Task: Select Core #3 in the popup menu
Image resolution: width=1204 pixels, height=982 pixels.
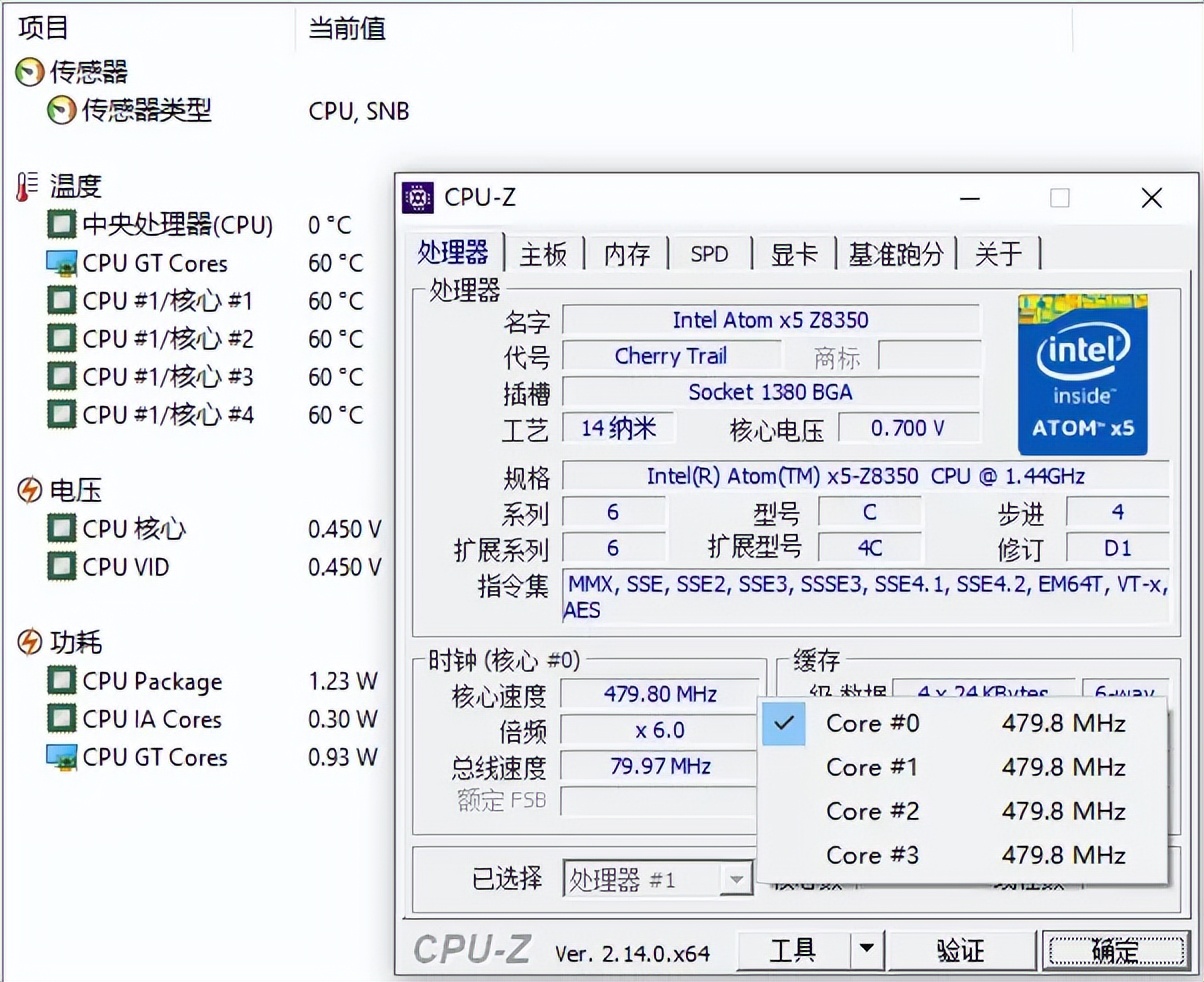Action: point(962,855)
